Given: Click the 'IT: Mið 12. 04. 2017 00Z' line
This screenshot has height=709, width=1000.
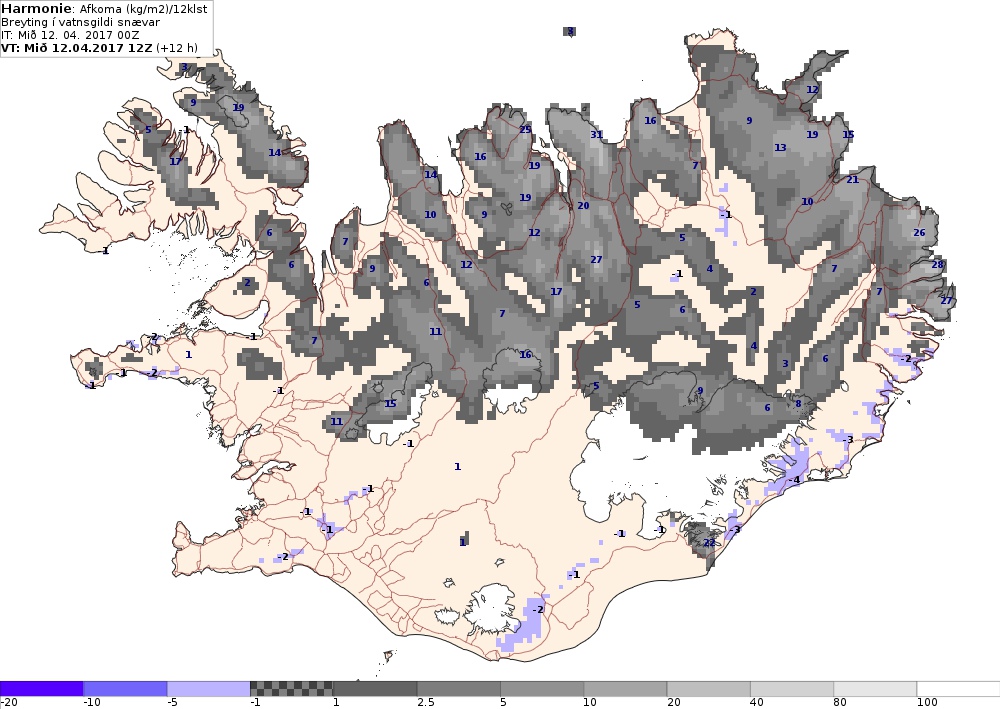Looking at the screenshot, I should click(x=70, y=35).
